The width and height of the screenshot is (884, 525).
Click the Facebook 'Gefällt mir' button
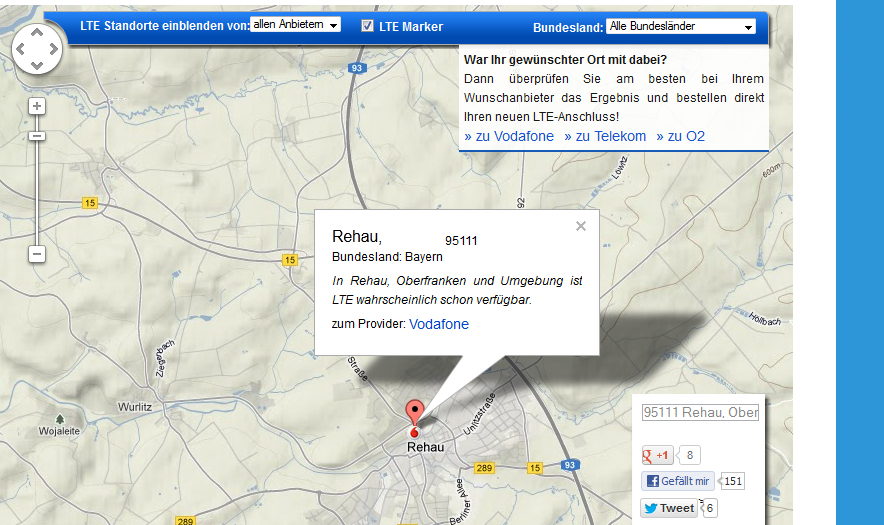pos(678,481)
